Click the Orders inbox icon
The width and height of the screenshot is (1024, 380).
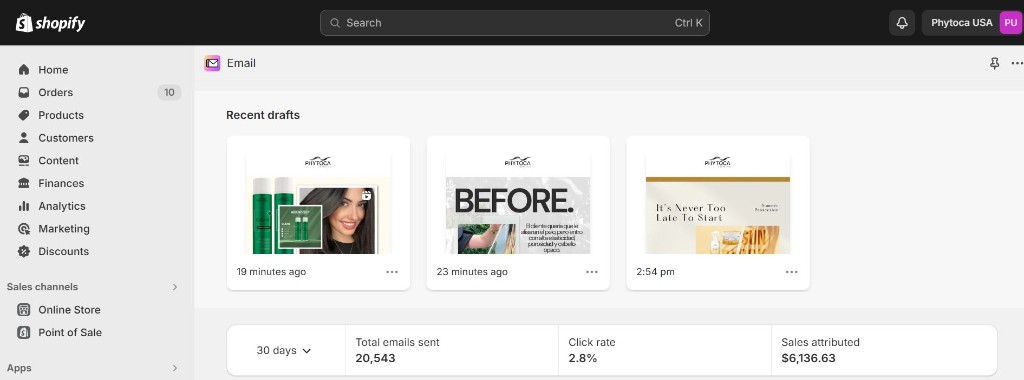point(24,93)
